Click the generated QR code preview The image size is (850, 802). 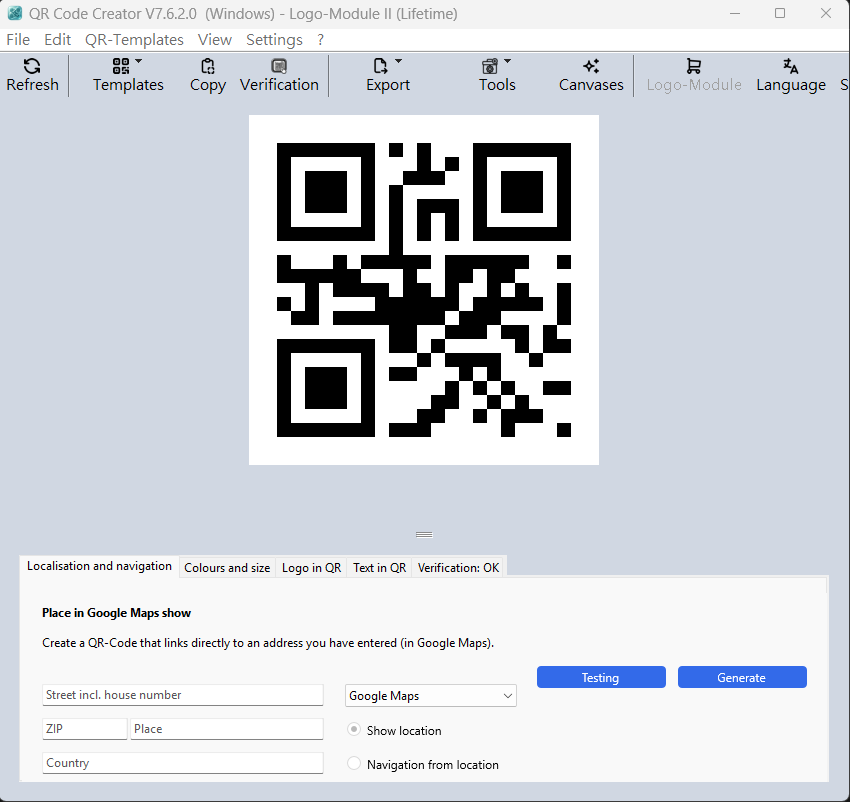click(424, 290)
